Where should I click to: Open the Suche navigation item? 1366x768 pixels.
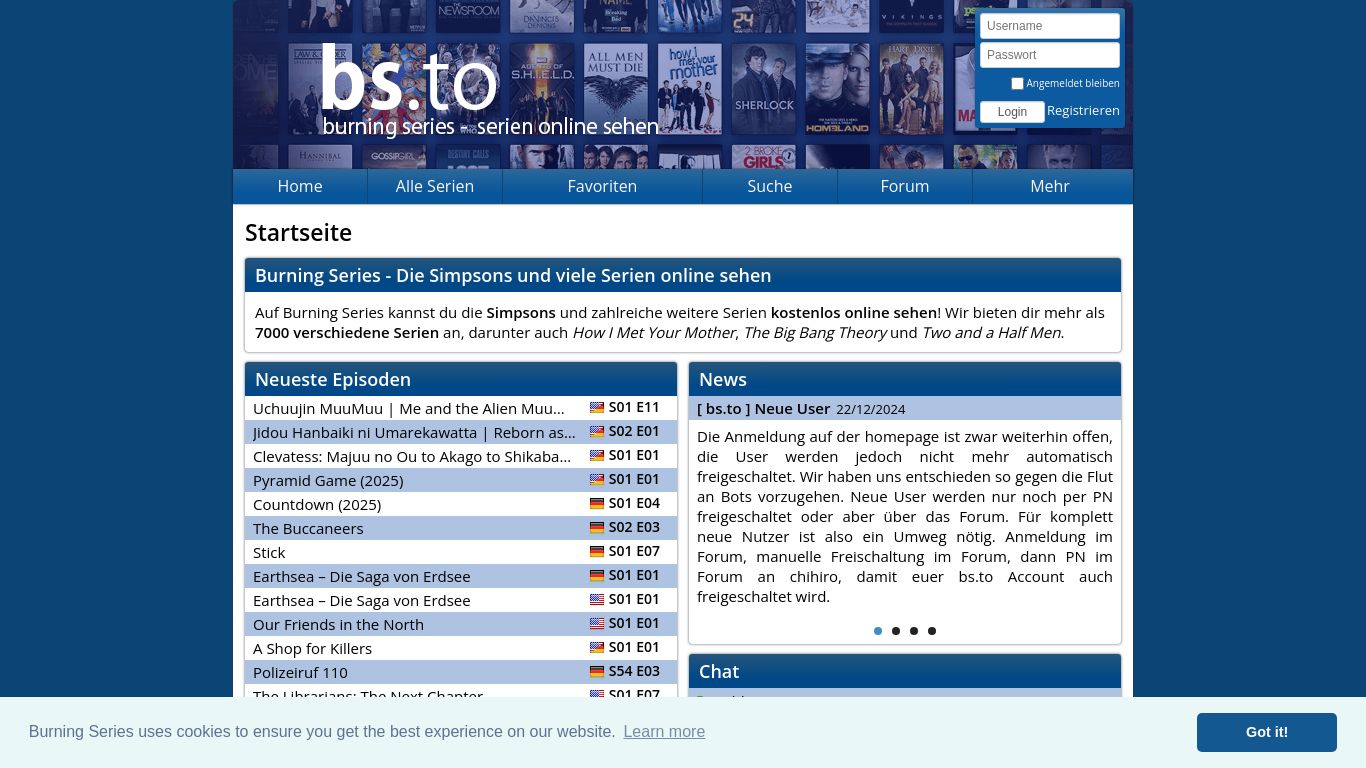[x=770, y=186]
